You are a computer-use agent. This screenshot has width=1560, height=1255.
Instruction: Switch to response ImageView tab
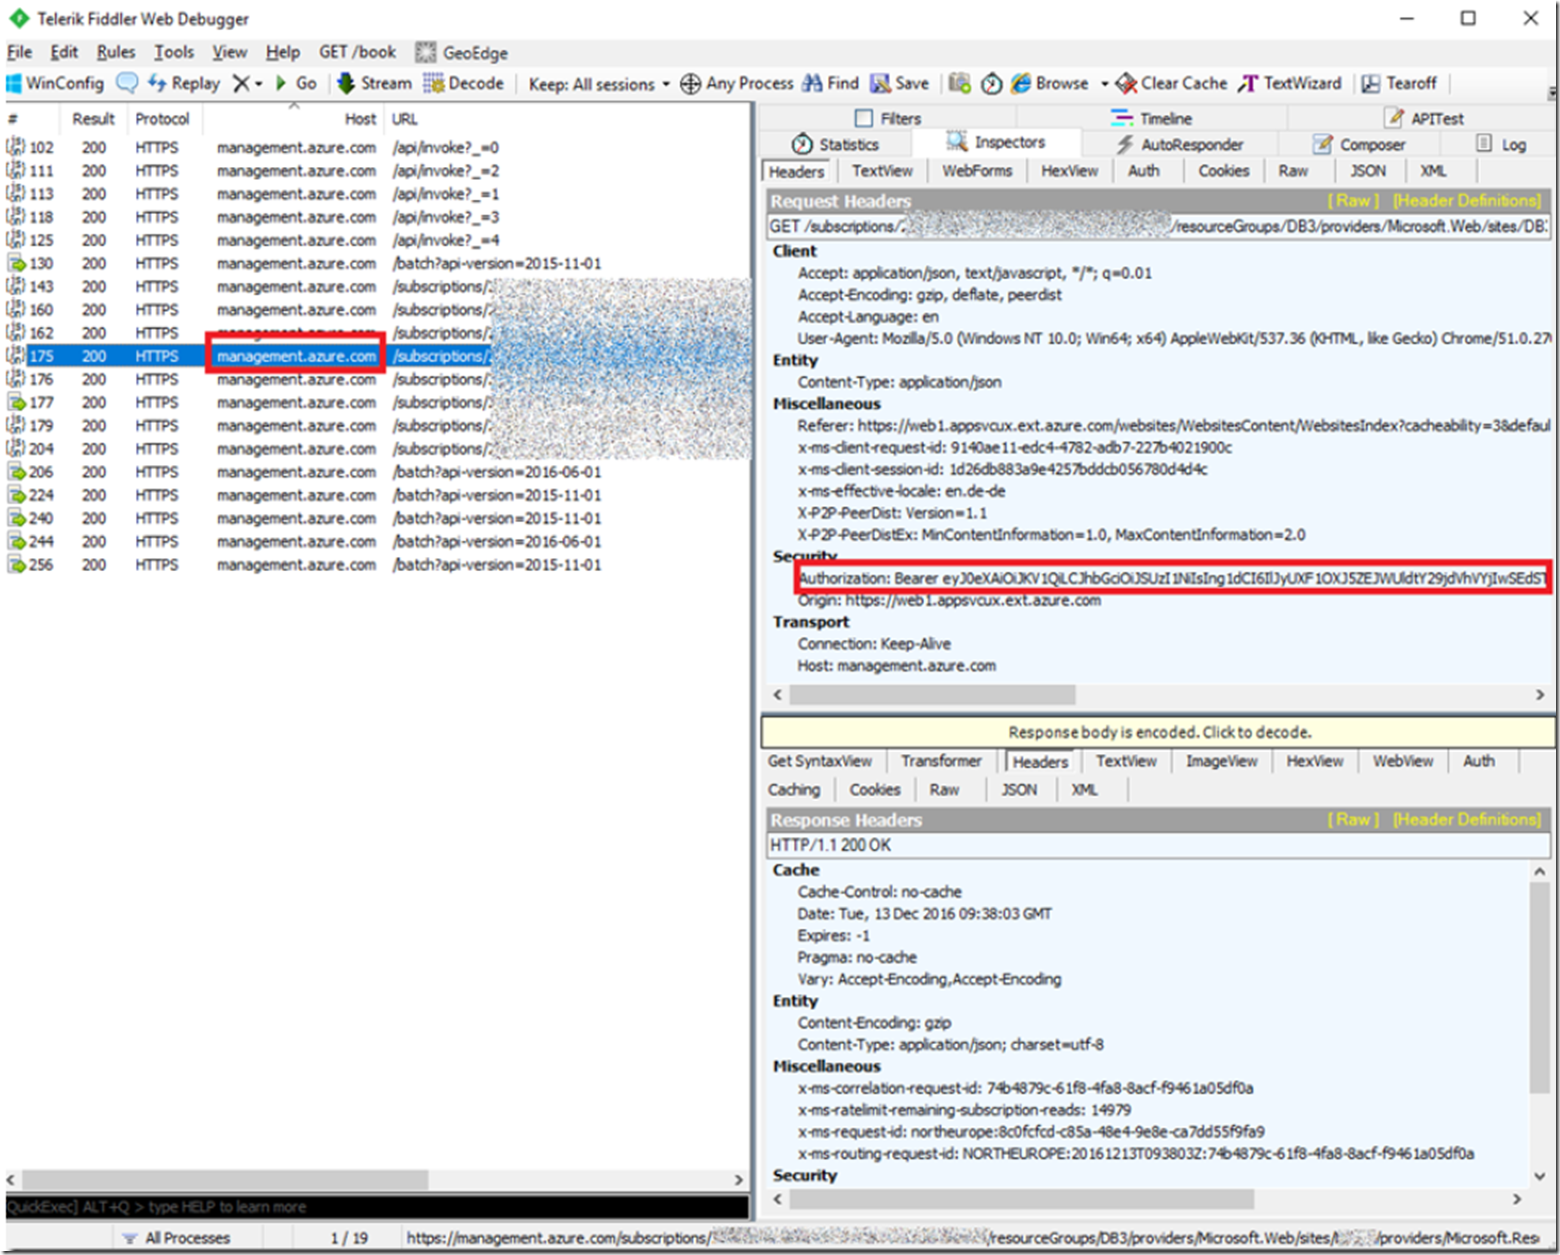(x=1221, y=761)
